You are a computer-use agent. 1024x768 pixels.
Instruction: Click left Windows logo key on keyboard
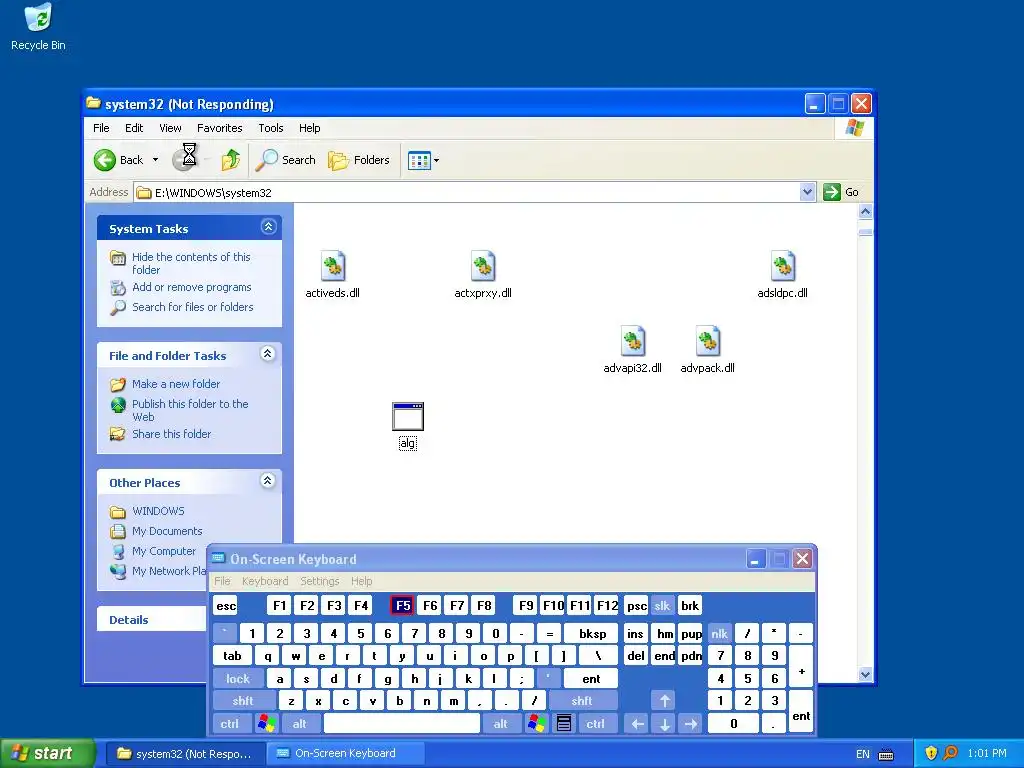pos(266,723)
